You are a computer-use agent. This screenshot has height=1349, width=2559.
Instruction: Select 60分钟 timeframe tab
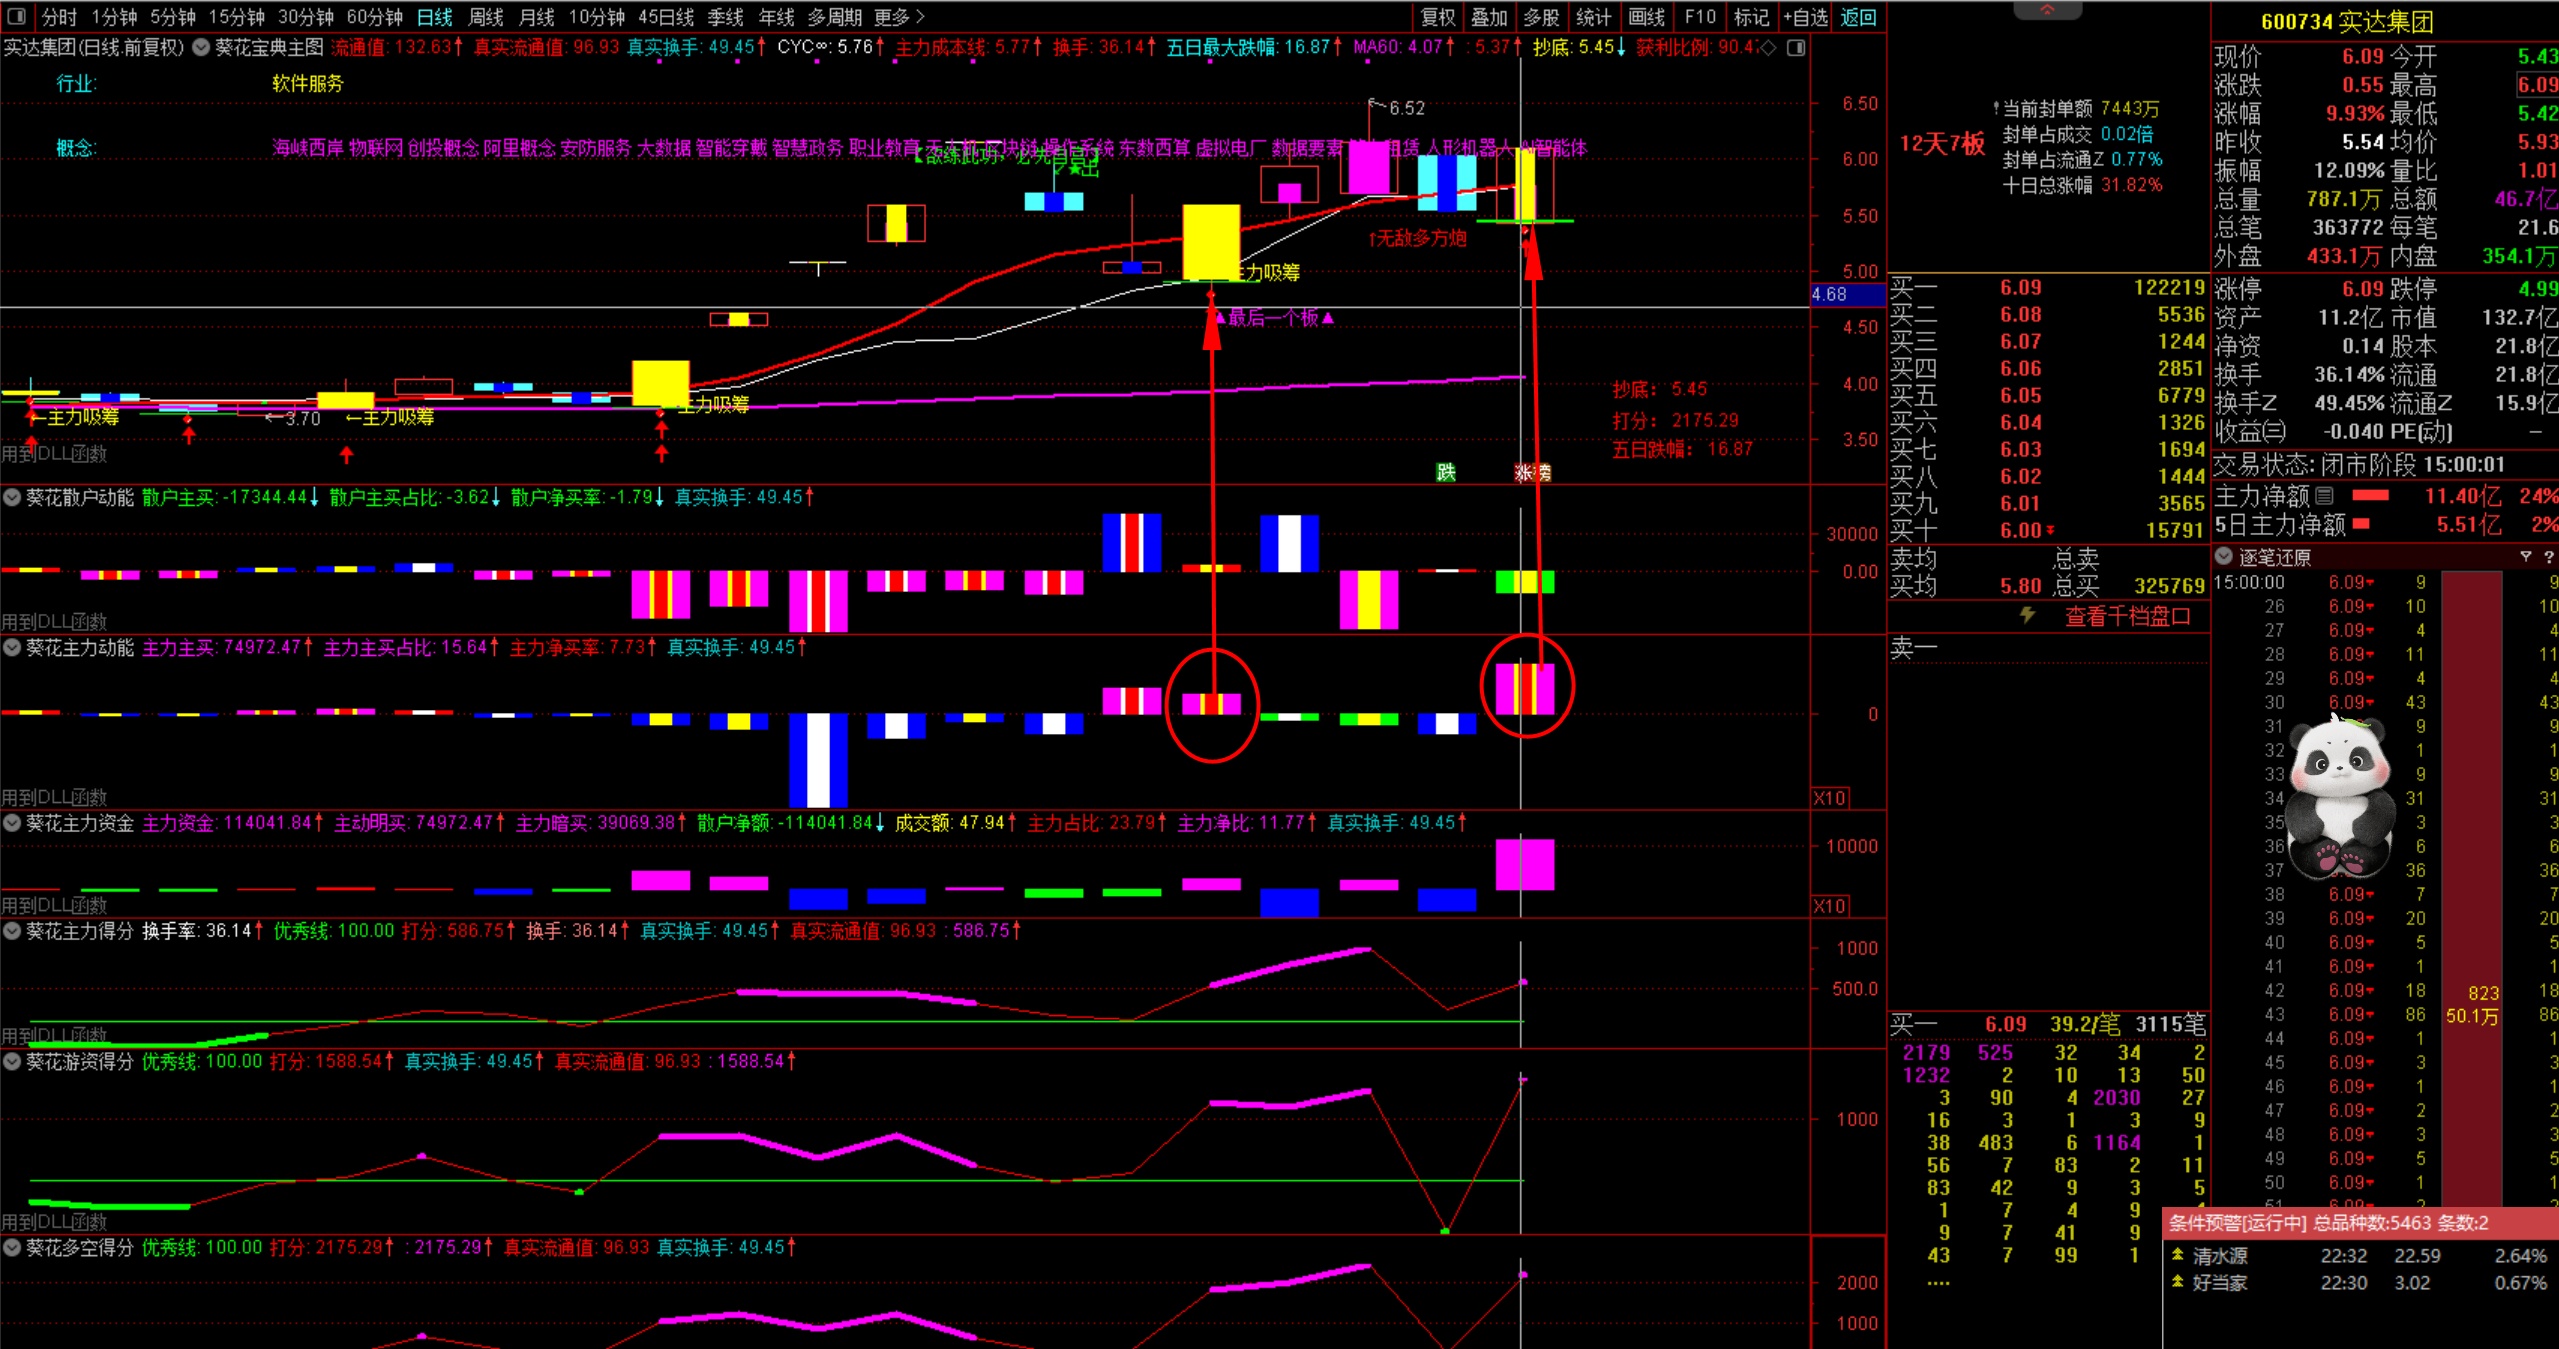[374, 17]
